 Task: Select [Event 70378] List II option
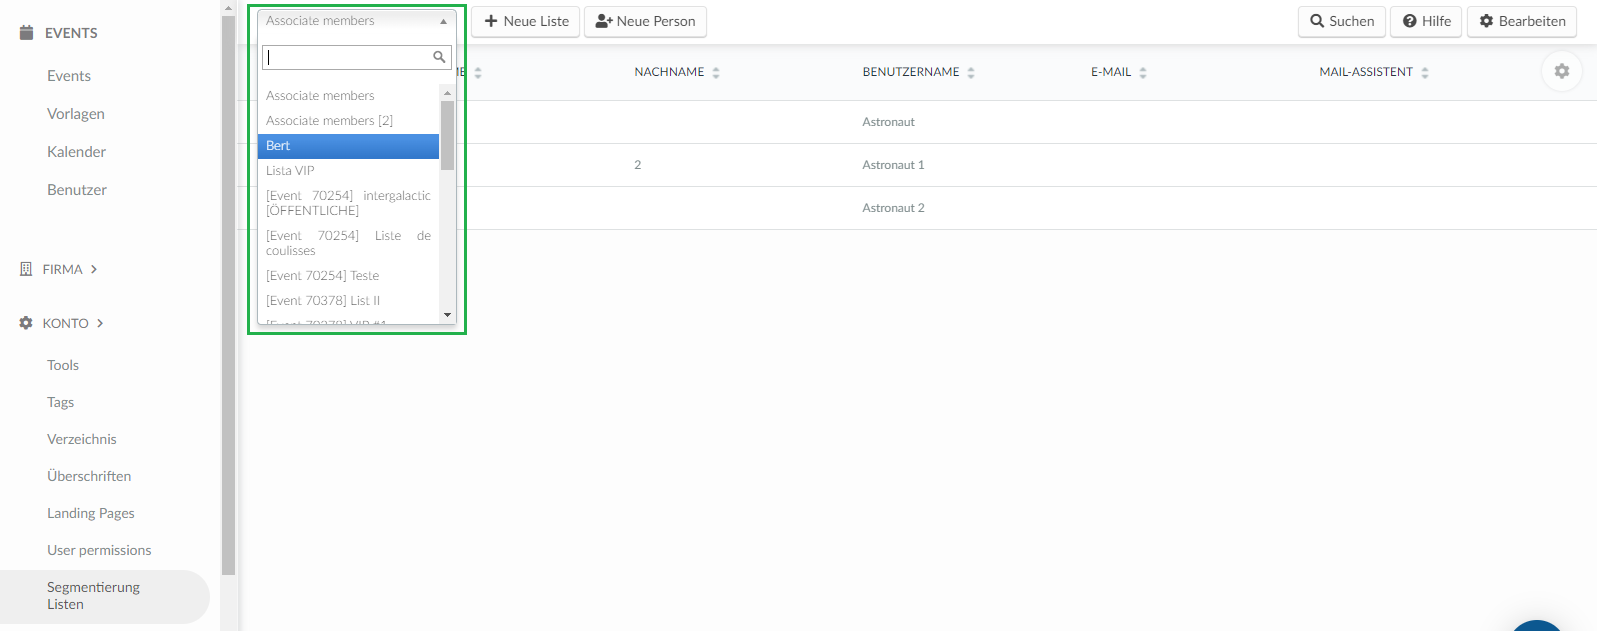[x=348, y=301]
